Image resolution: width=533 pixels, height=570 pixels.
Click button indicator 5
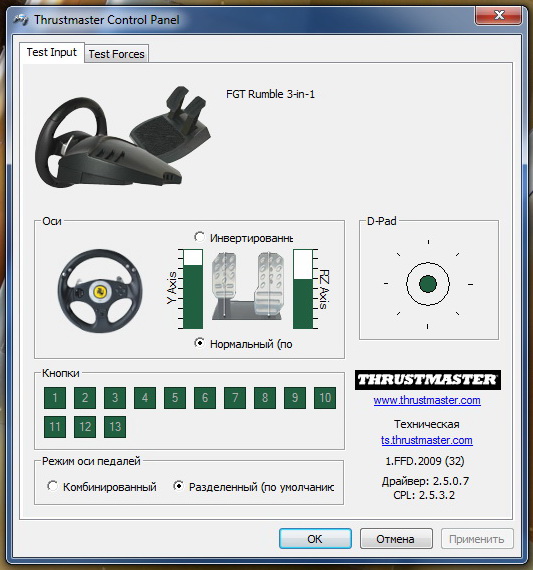pyautogui.click(x=175, y=398)
